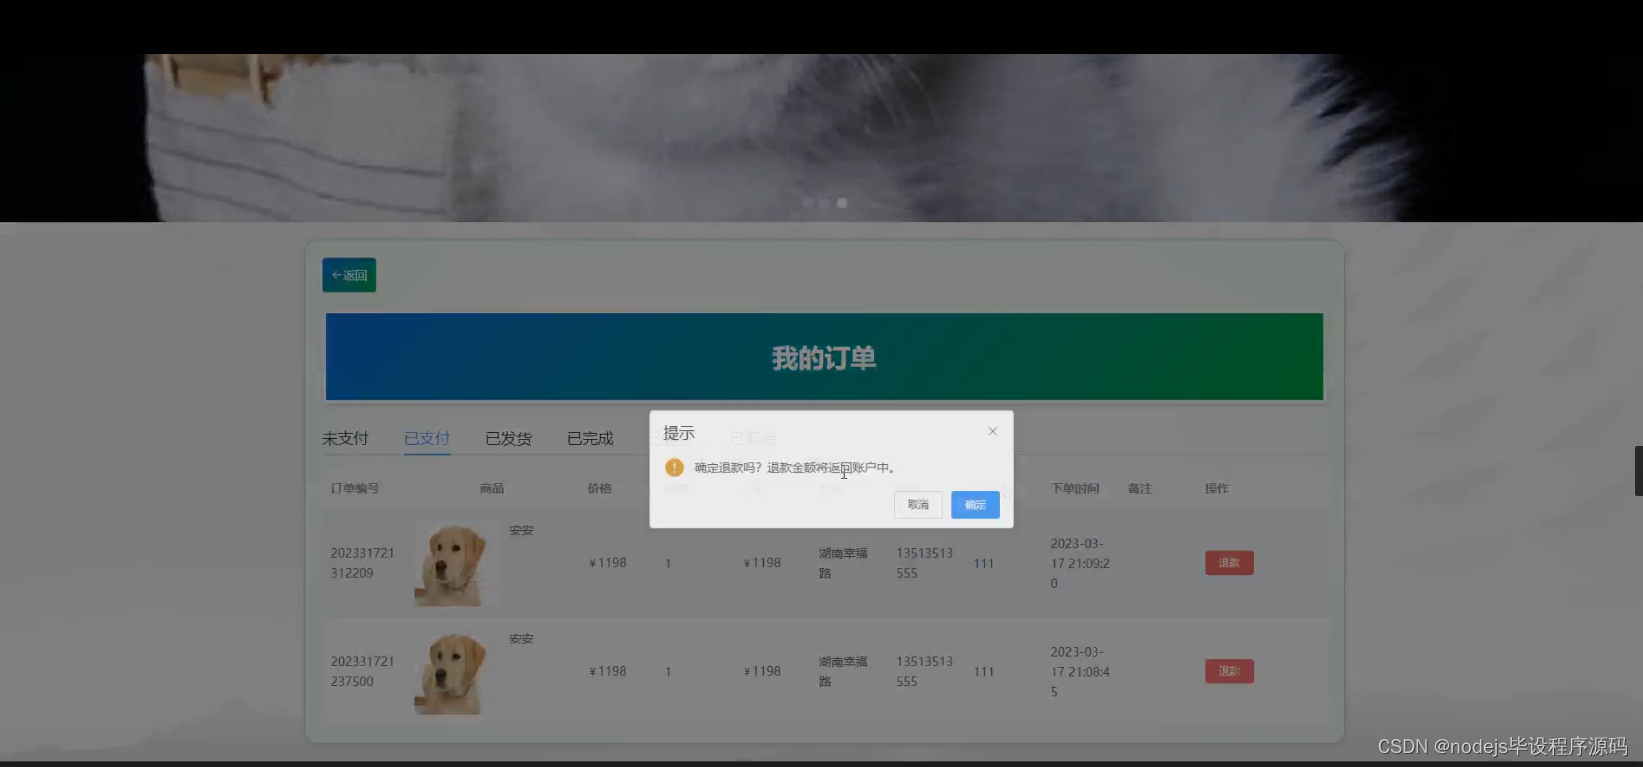Show the 已完成 orders tab
This screenshot has width=1643, height=767.
point(590,438)
